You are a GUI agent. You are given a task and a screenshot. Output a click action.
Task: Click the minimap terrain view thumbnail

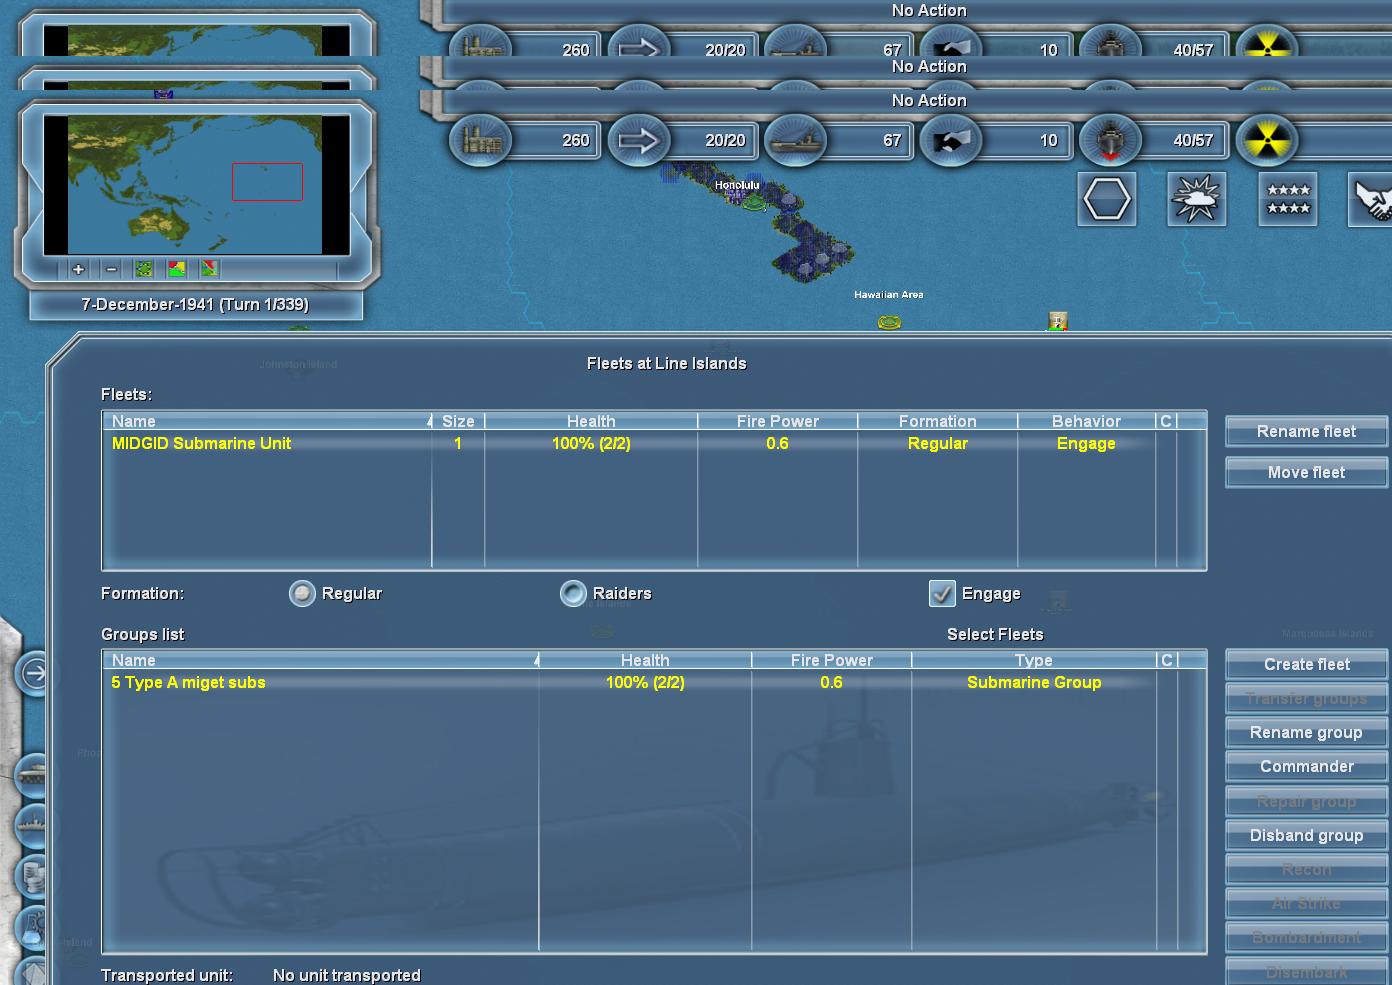144,269
